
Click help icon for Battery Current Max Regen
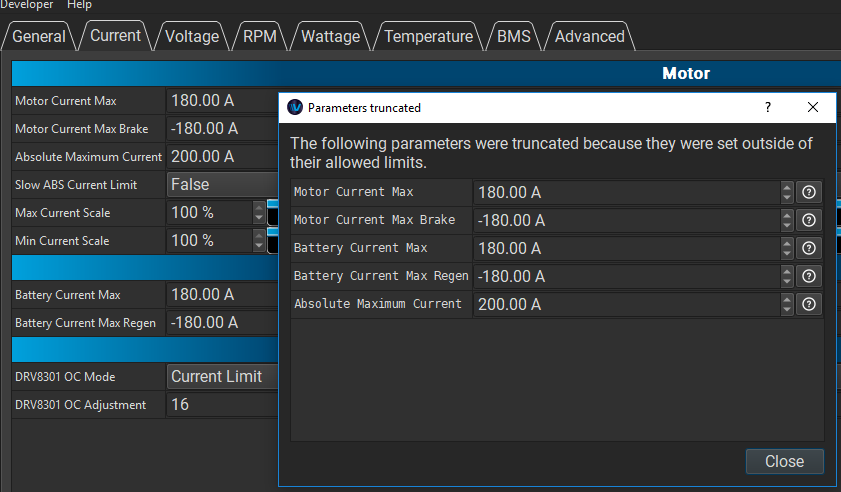809,276
